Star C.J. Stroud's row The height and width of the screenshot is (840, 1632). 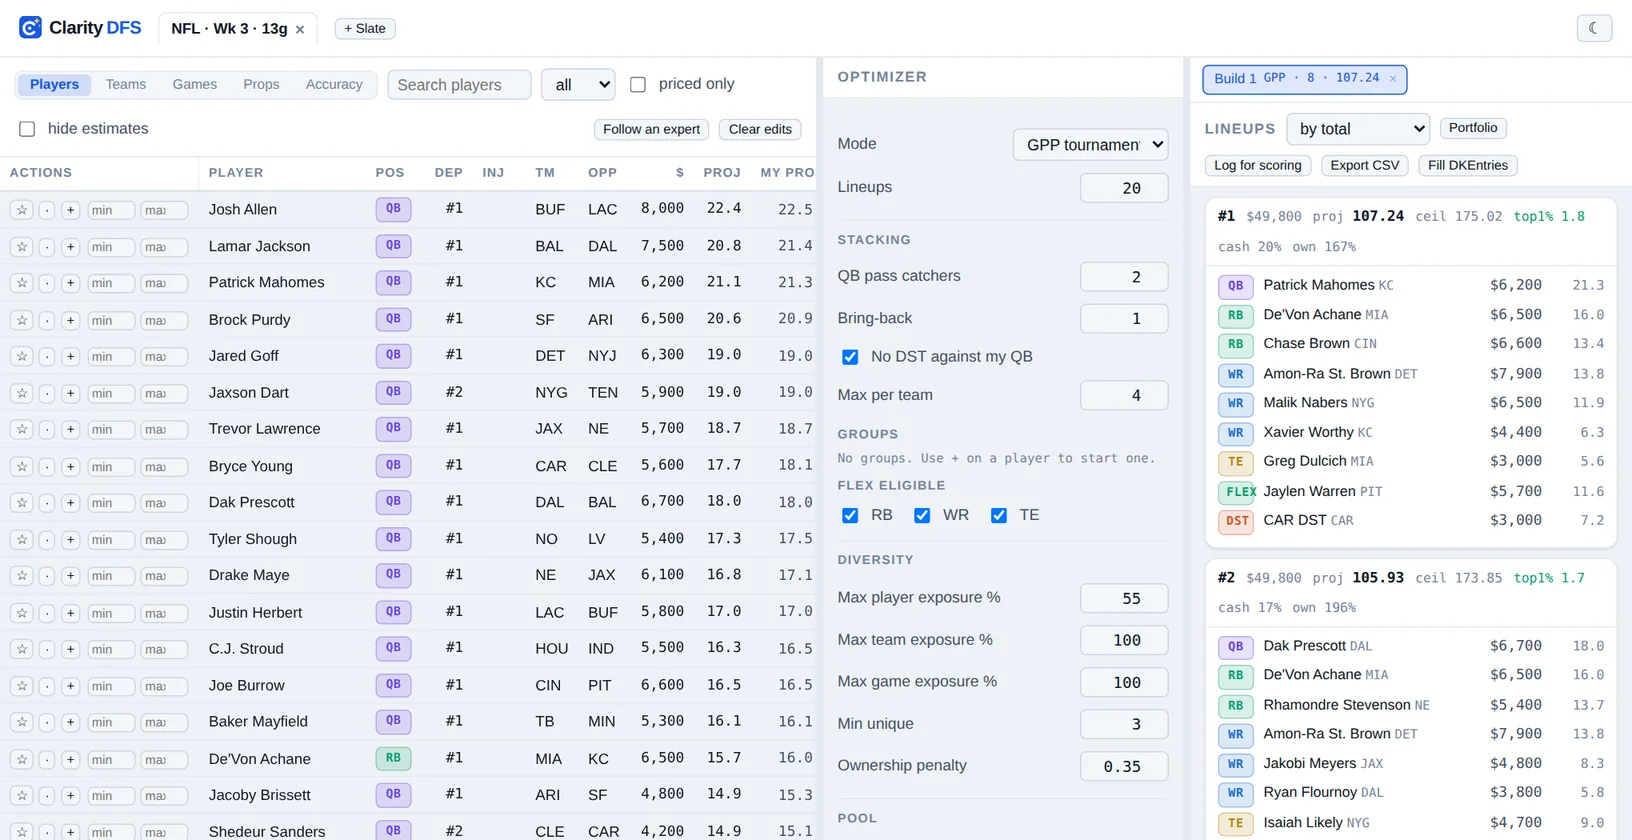[22, 650]
